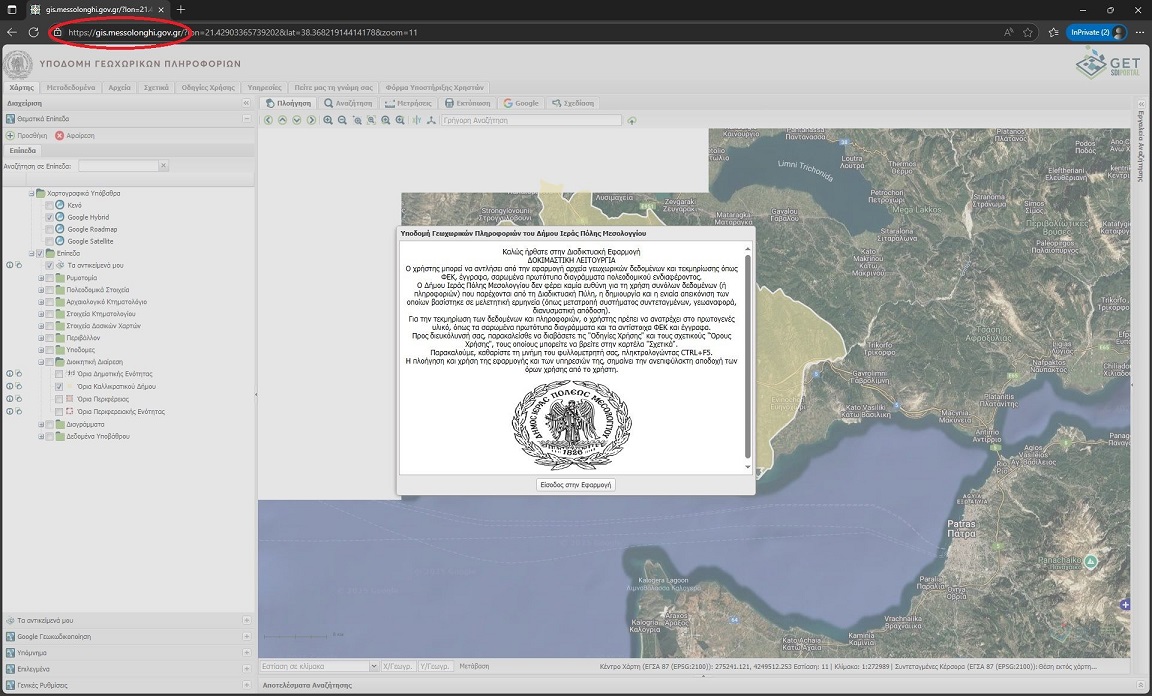The height and width of the screenshot is (696, 1152).
Task: Click the pan right arrow icon
Action: (x=312, y=120)
